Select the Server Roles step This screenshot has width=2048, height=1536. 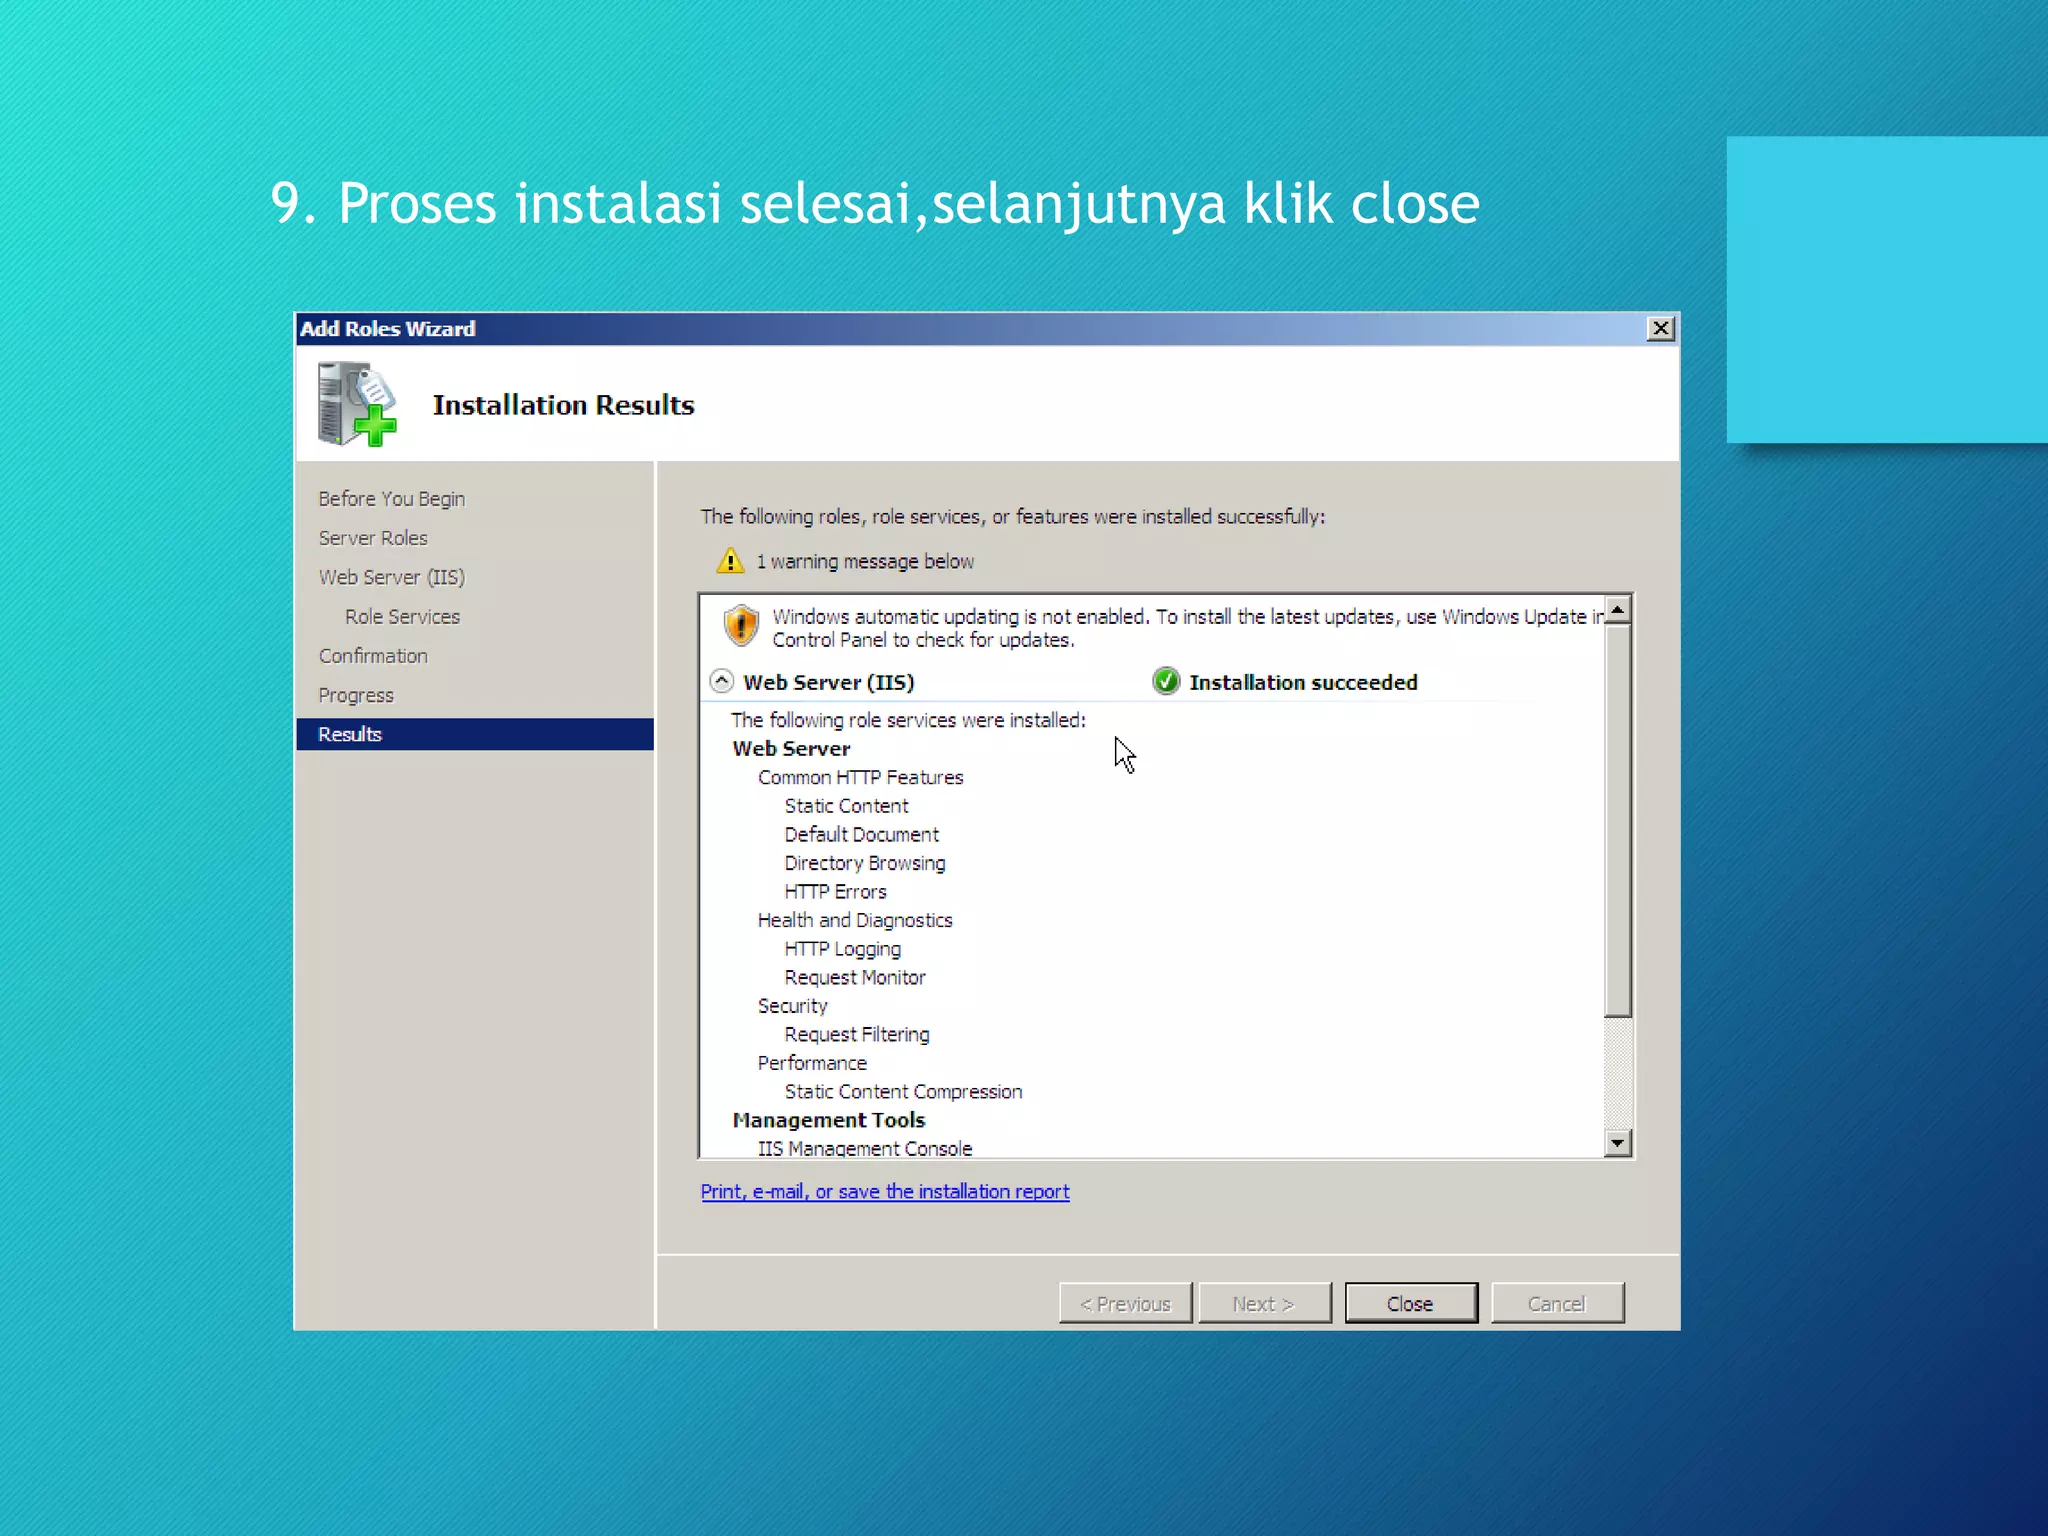[x=373, y=538]
